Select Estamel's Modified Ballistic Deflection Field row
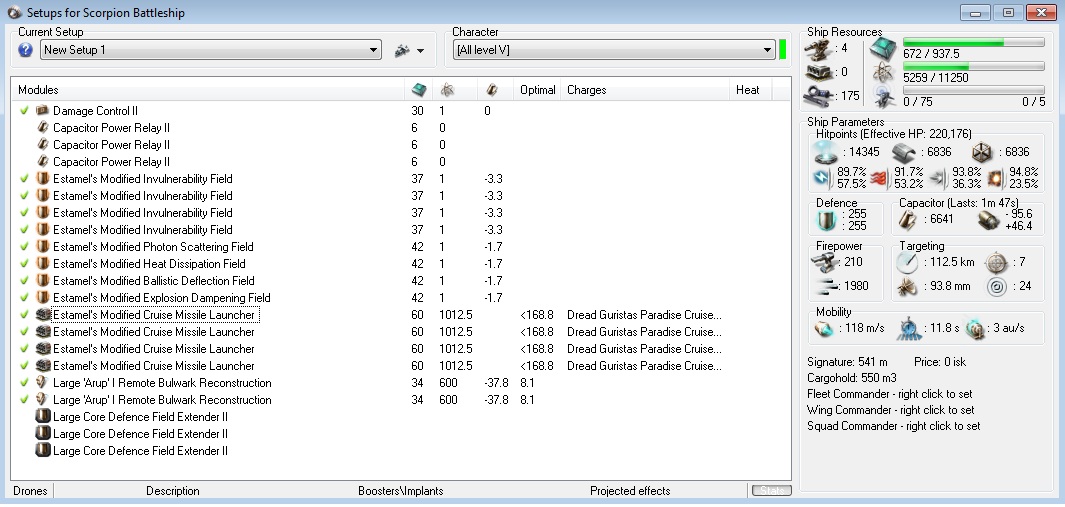This screenshot has height=507, width=1065. click(x=401, y=280)
